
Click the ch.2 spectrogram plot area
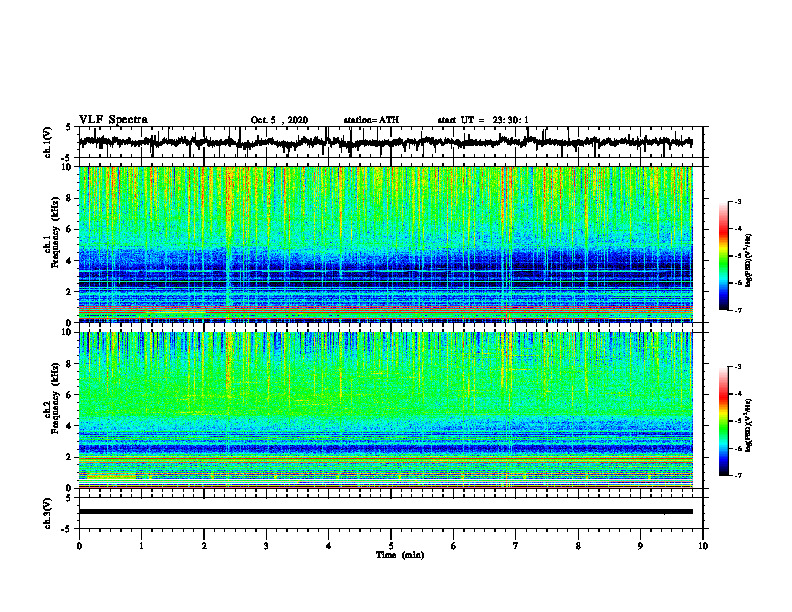click(386, 410)
